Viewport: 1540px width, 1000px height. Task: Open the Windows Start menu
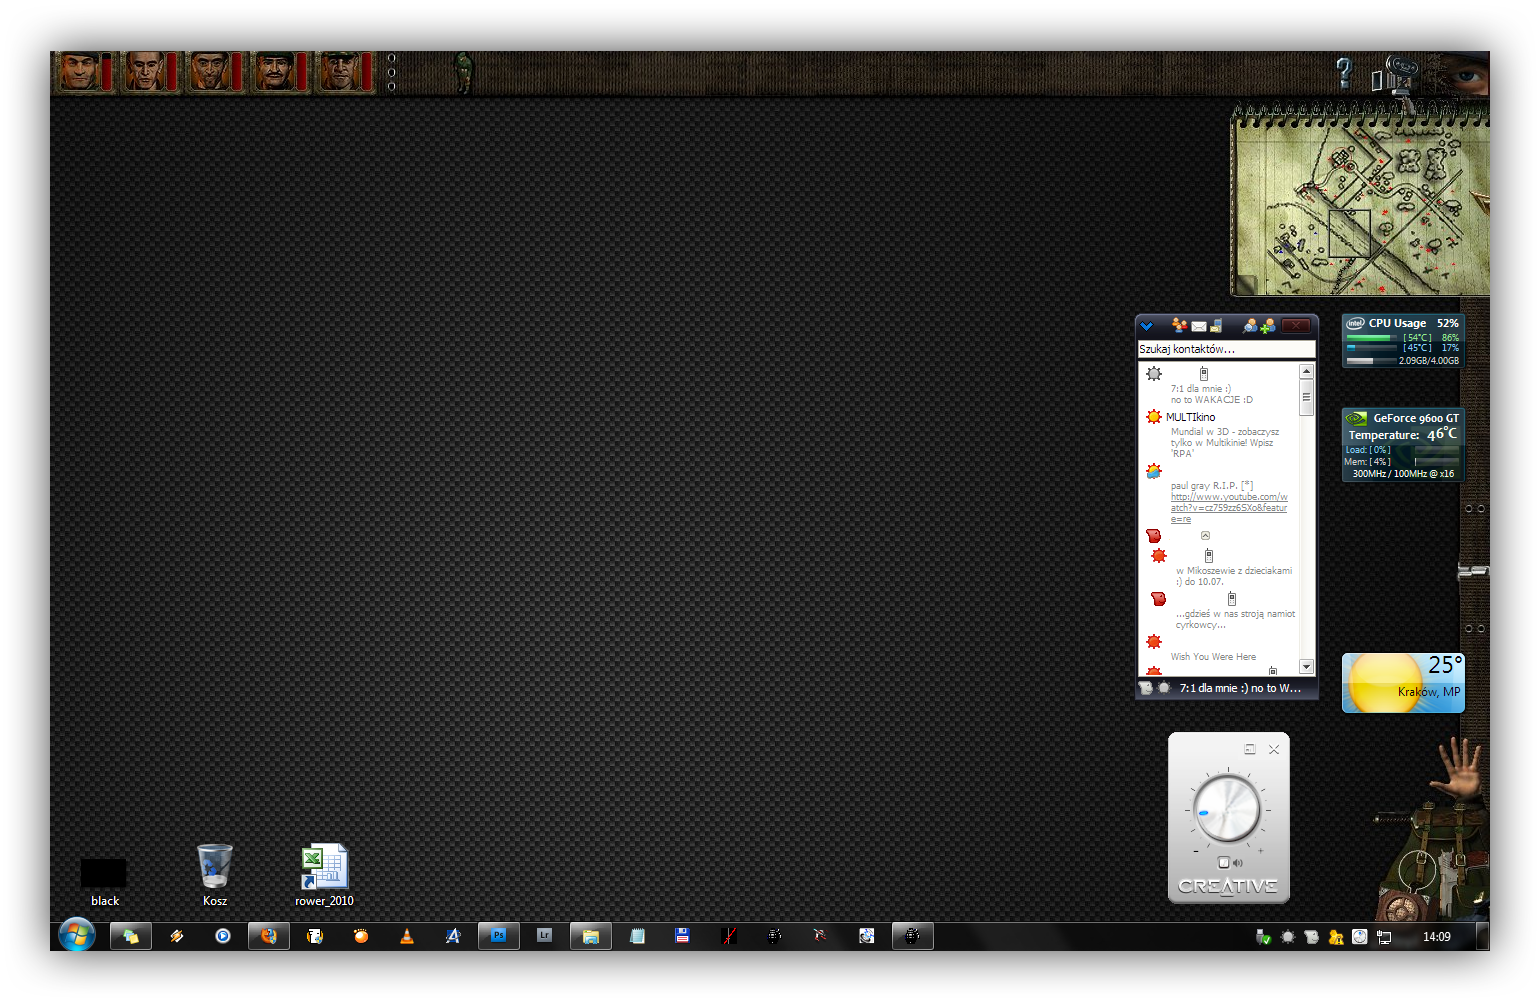(77, 936)
